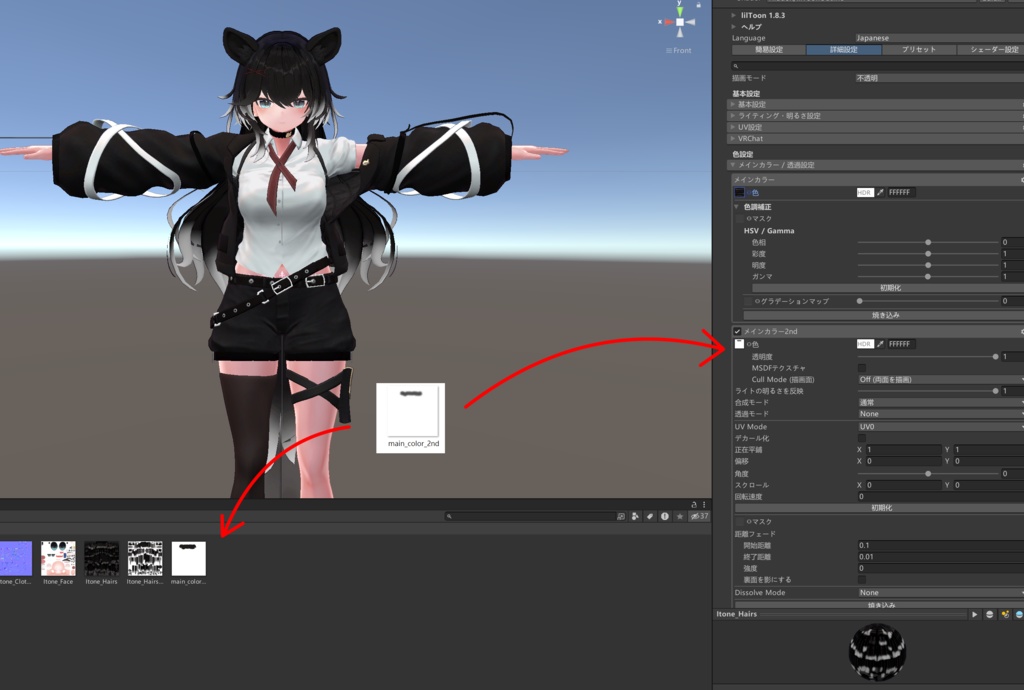Image resolution: width=1024 pixels, height=690 pixels.
Task: Toggle the hidden packages eye icon showing 37
Action: point(698,515)
